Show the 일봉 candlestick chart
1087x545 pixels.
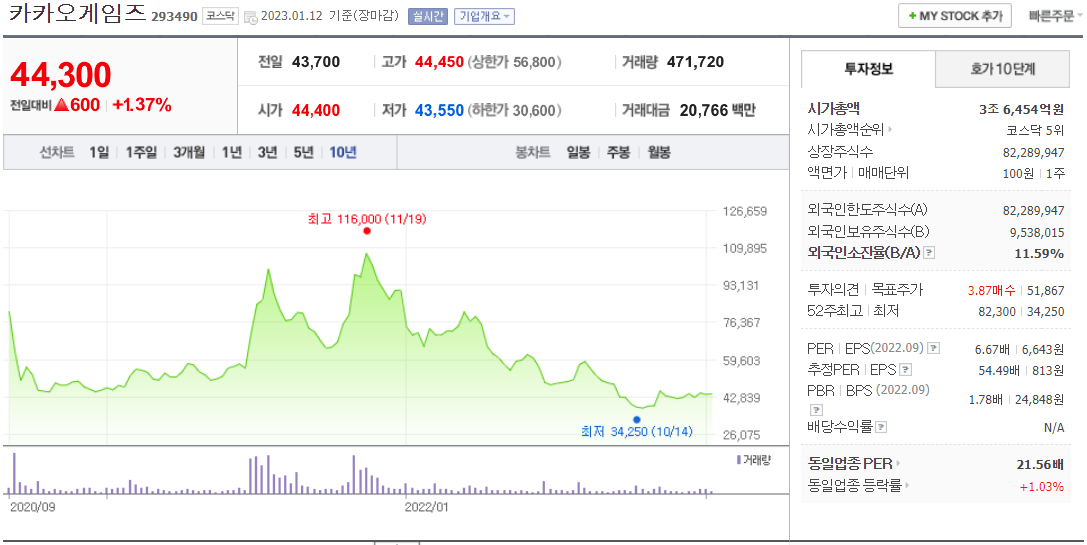tap(577, 153)
